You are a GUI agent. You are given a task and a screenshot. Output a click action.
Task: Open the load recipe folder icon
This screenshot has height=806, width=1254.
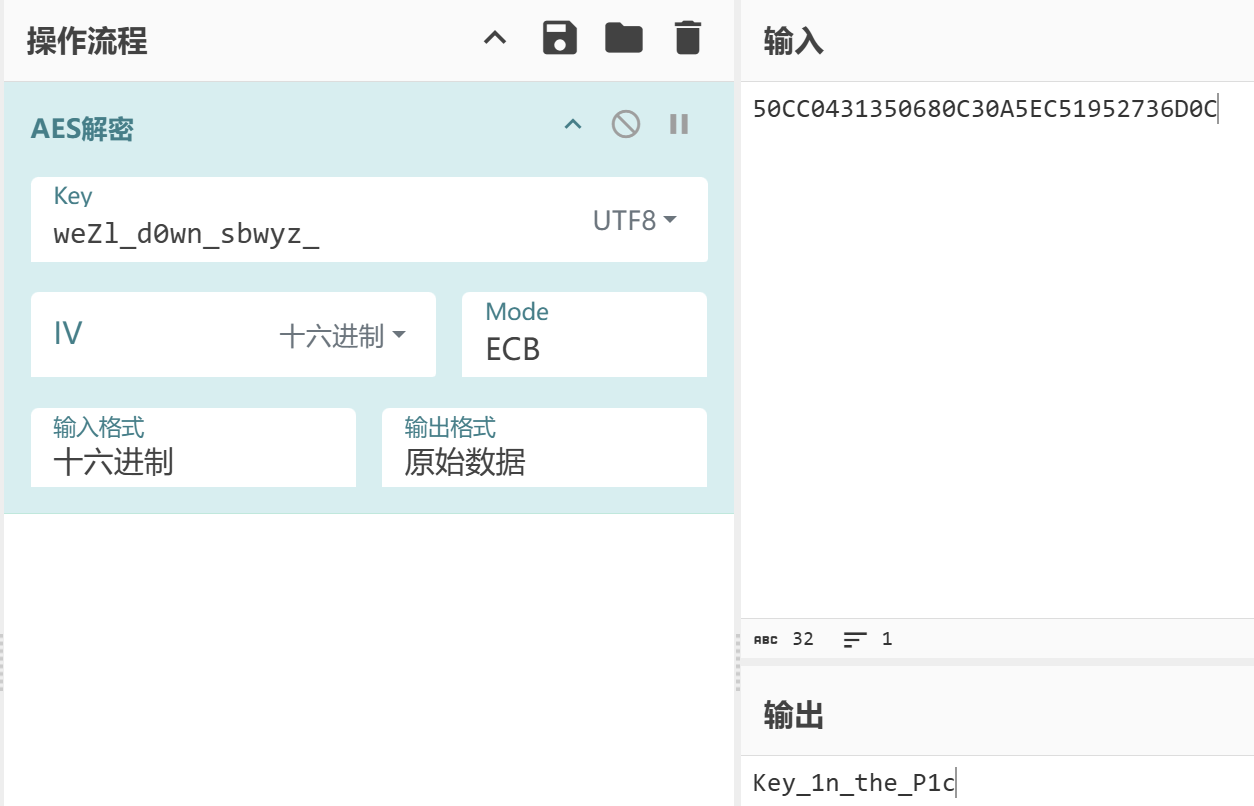click(x=624, y=39)
